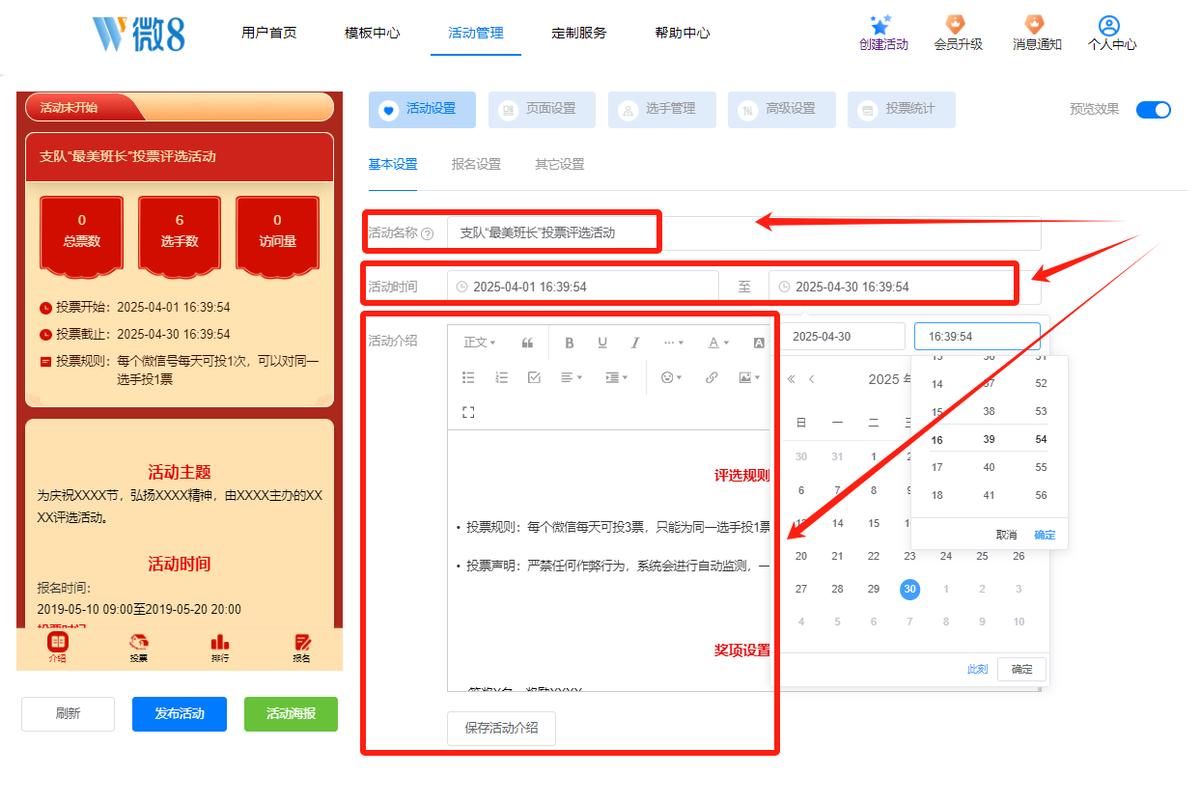Image resolution: width=1200 pixels, height=798 pixels.
Task: Click end time field 2025-04-30 16:39:54
Action: click(x=904, y=287)
